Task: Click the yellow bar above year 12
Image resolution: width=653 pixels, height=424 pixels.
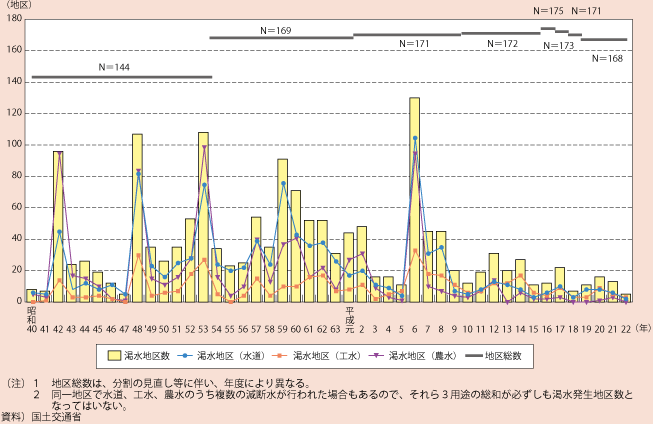Action: (494, 277)
